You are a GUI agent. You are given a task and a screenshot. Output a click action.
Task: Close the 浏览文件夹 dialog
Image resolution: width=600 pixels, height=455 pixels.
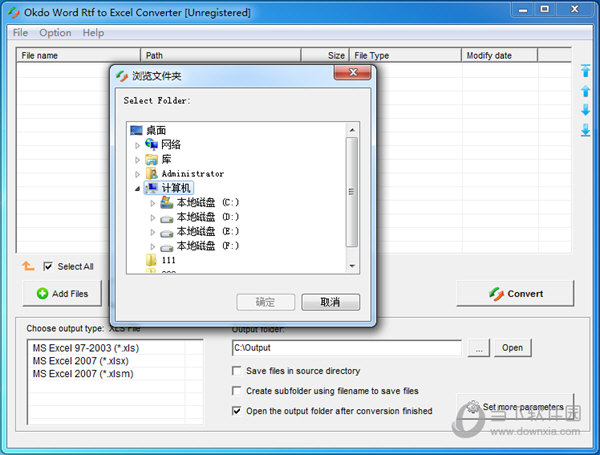352,72
